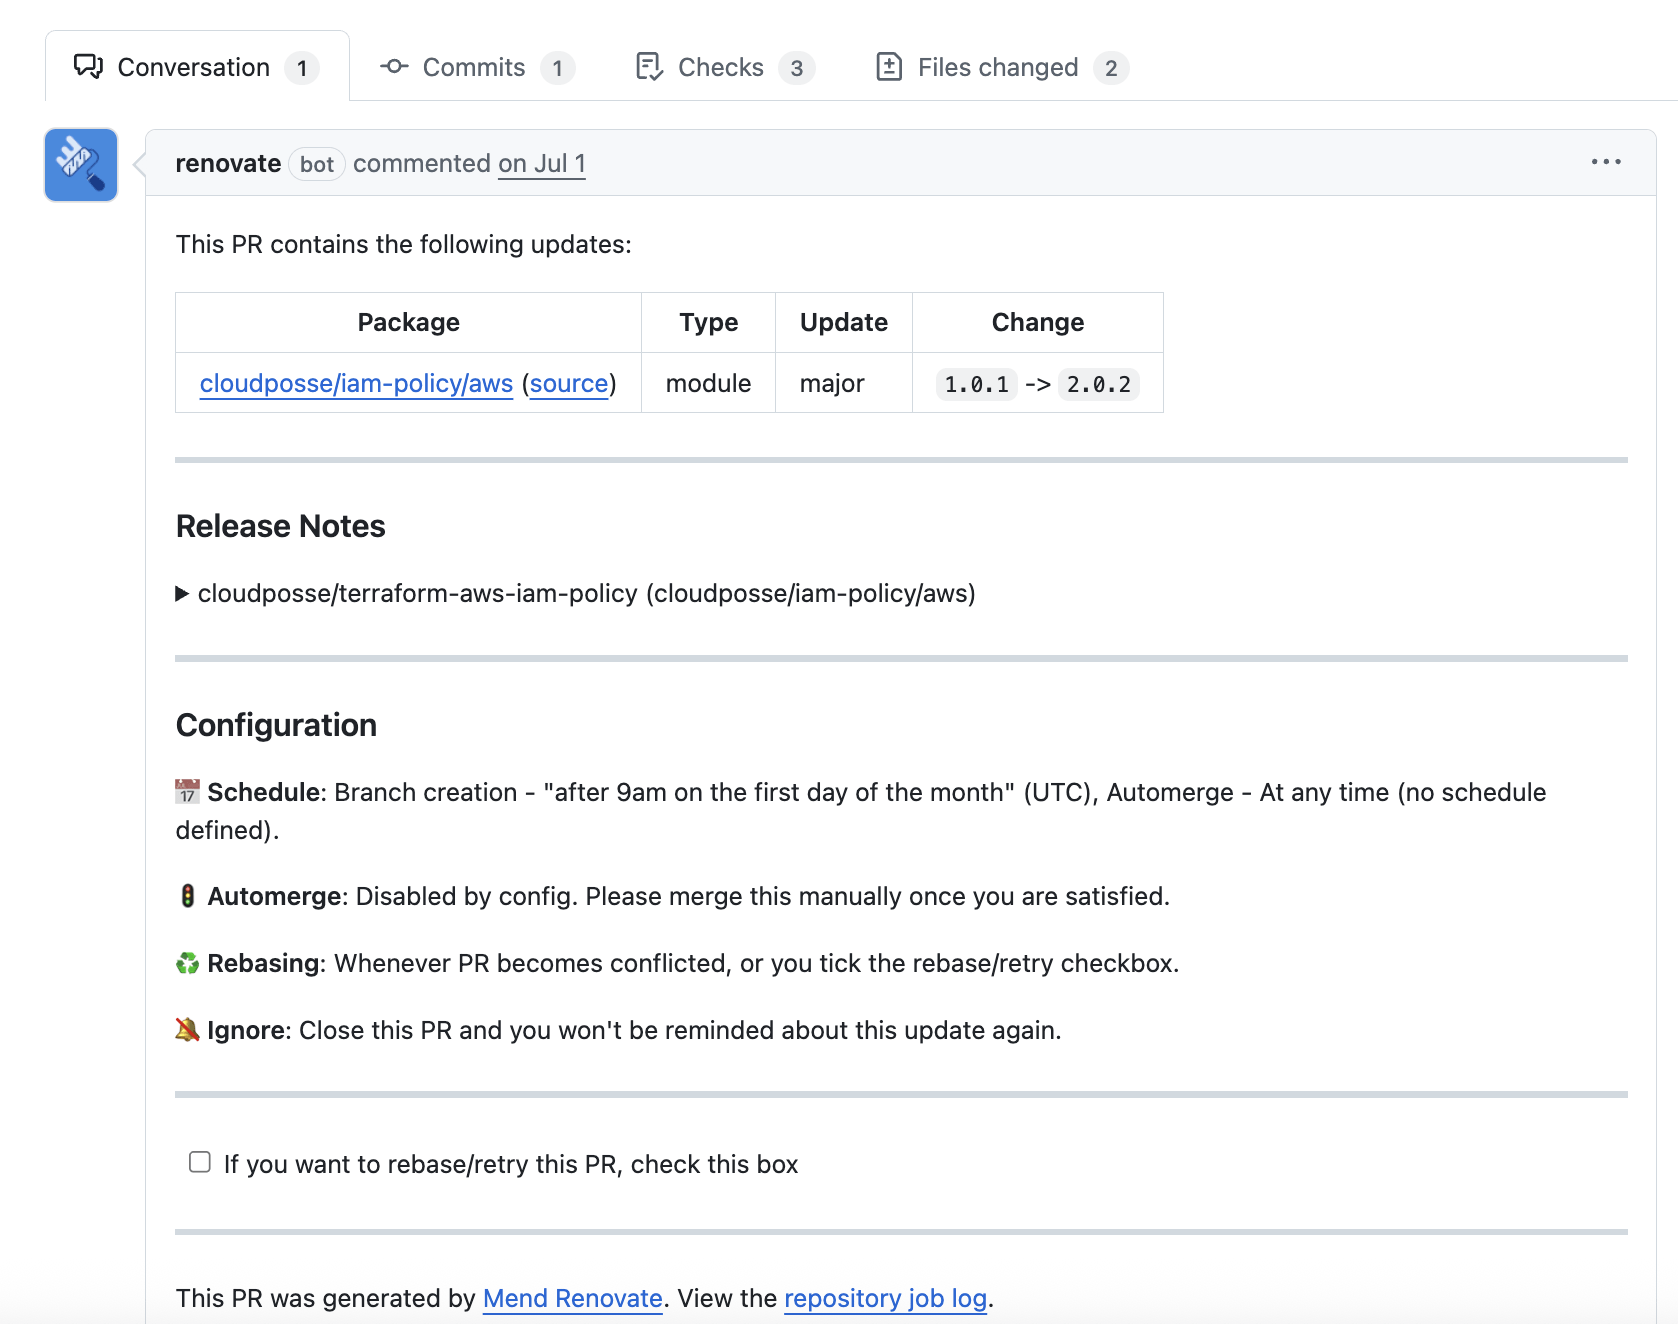Click the Commits count badge showing 1

557,68
